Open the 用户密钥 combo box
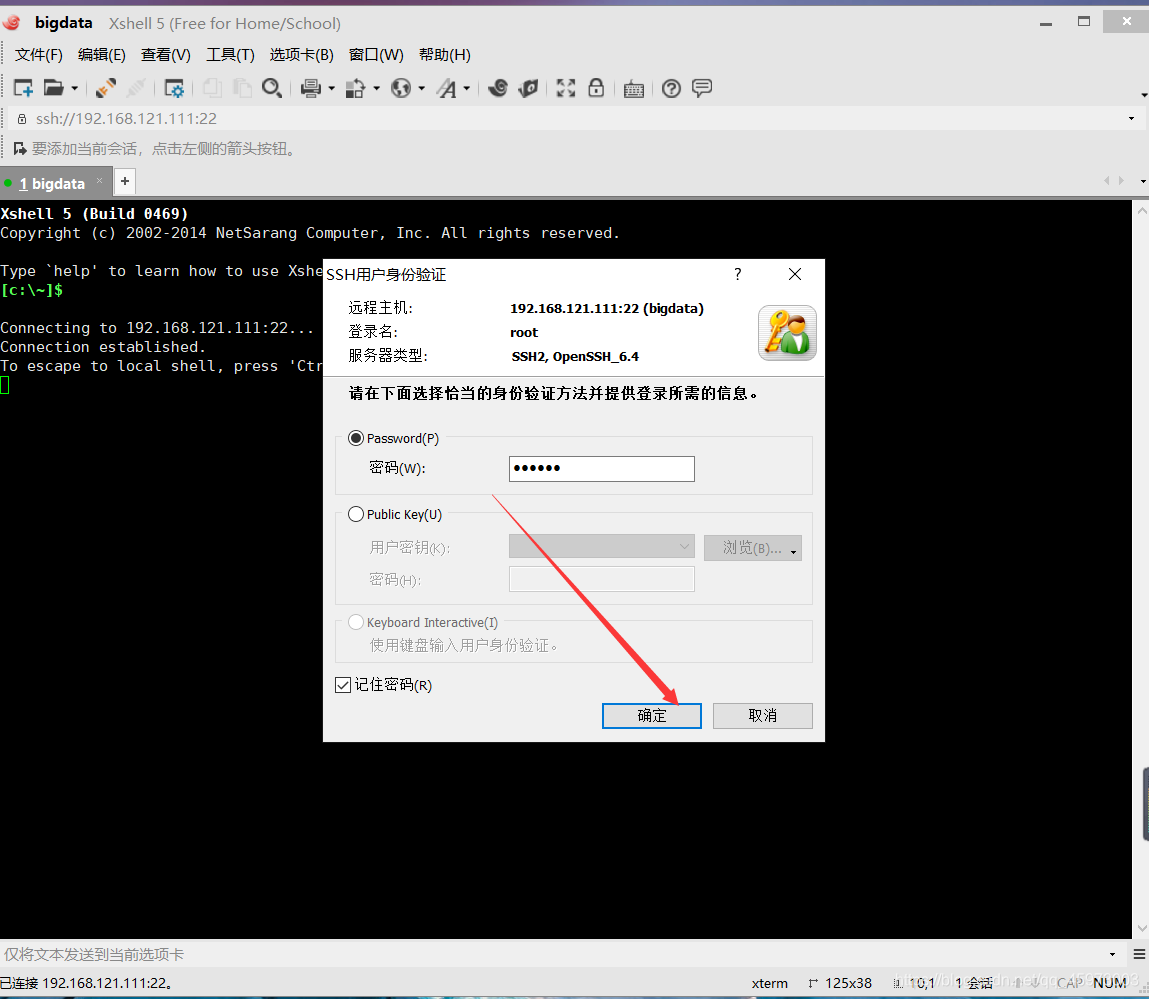Image resolution: width=1149 pixels, height=999 pixels. pos(602,546)
